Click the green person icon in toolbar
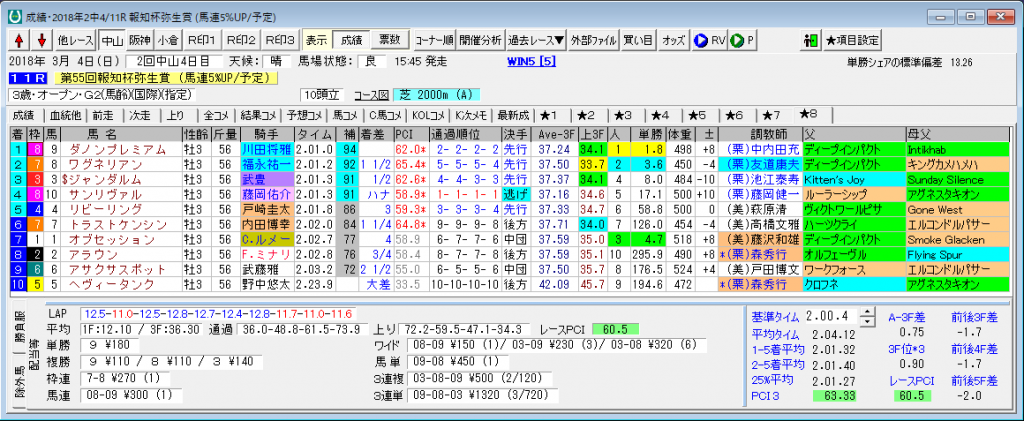The image size is (1024, 421). [x=811, y=40]
